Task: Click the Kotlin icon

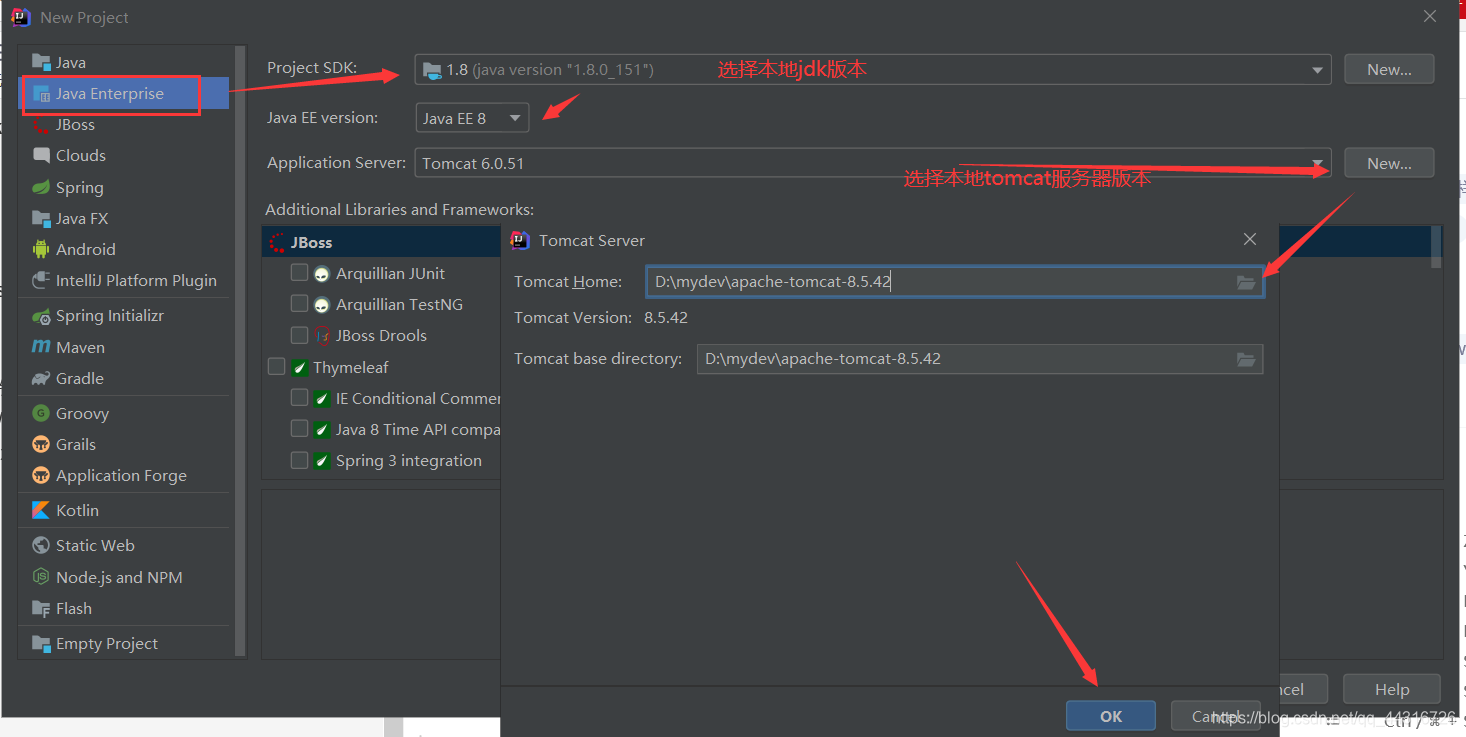Action: pyautogui.click(x=41, y=510)
